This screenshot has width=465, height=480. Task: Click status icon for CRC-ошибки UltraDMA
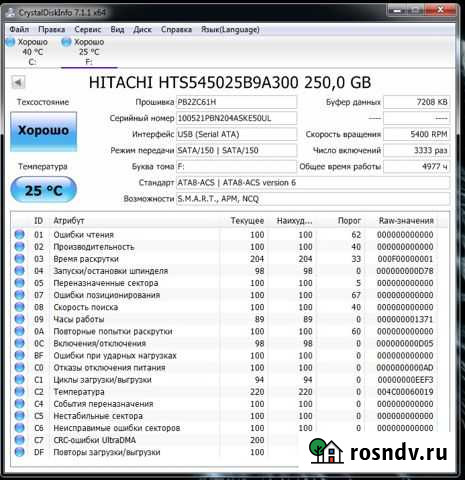pyautogui.click(x=20, y=440)
